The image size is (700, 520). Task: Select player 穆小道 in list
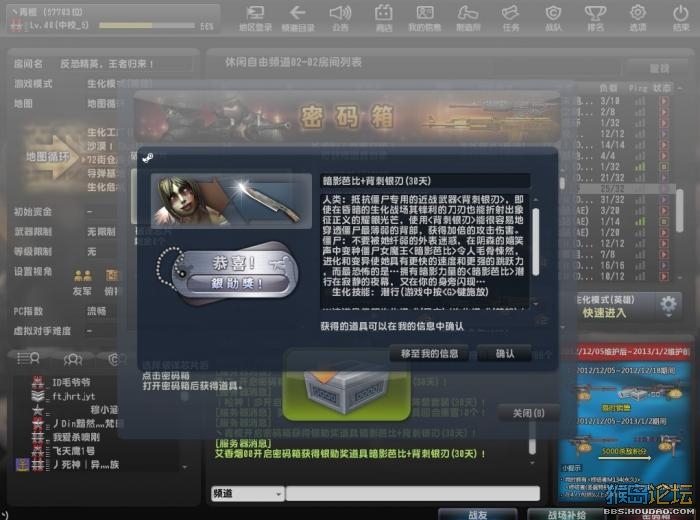(x=104, y=409)
